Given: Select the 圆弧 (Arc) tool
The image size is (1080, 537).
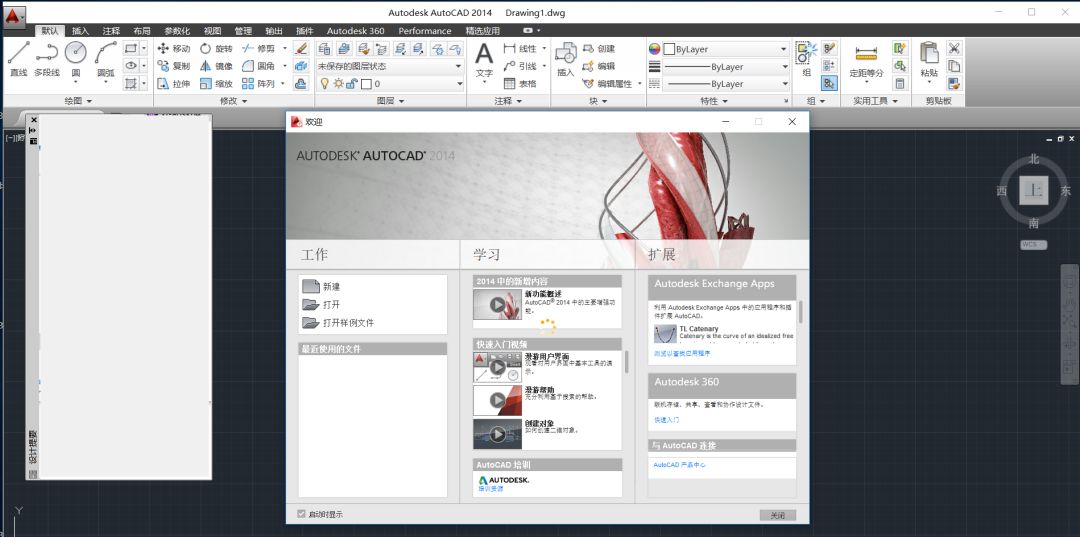Looking at the screenshot, I should pos(105,59).
